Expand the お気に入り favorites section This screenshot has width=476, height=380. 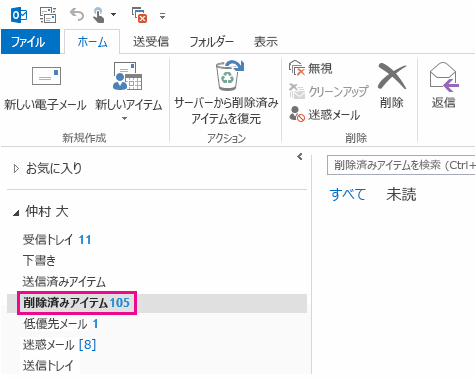[16, 169]
